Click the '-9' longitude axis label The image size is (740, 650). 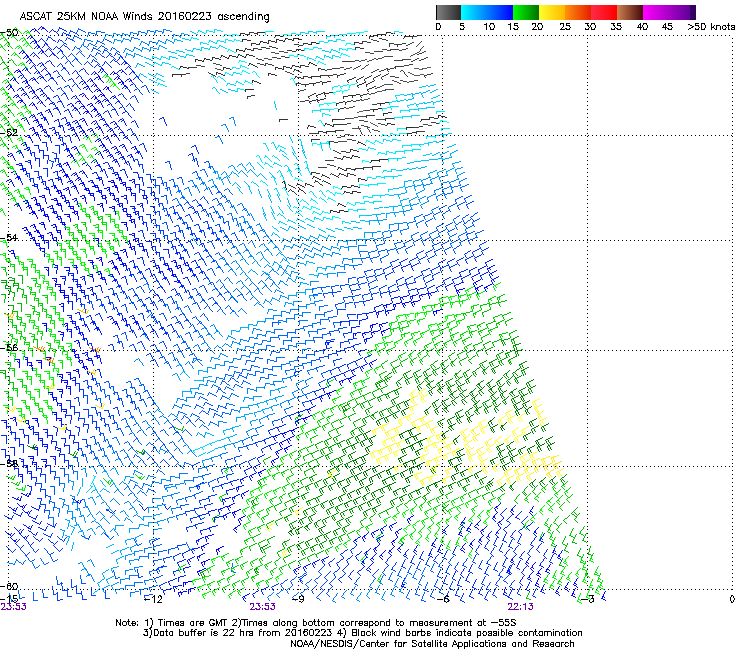[298, 599]
